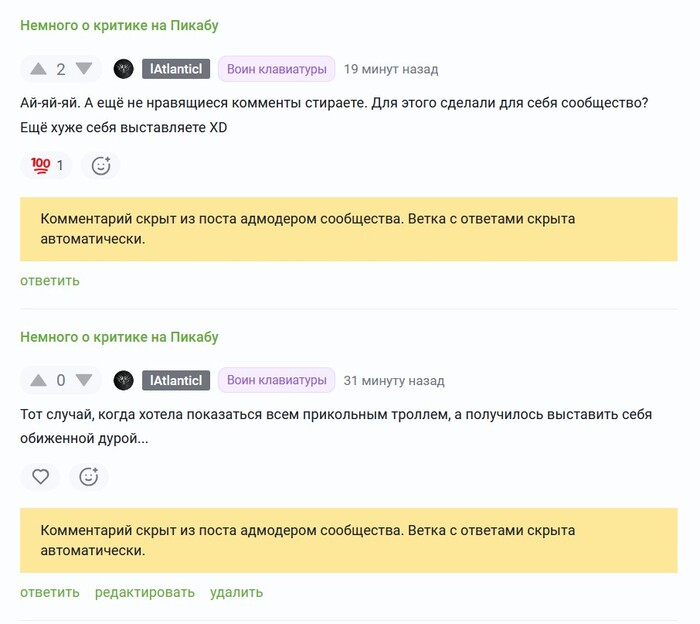Open IAtlanticI profile from second comment
This screenshot has width=700, height=624.
[176, 380]
